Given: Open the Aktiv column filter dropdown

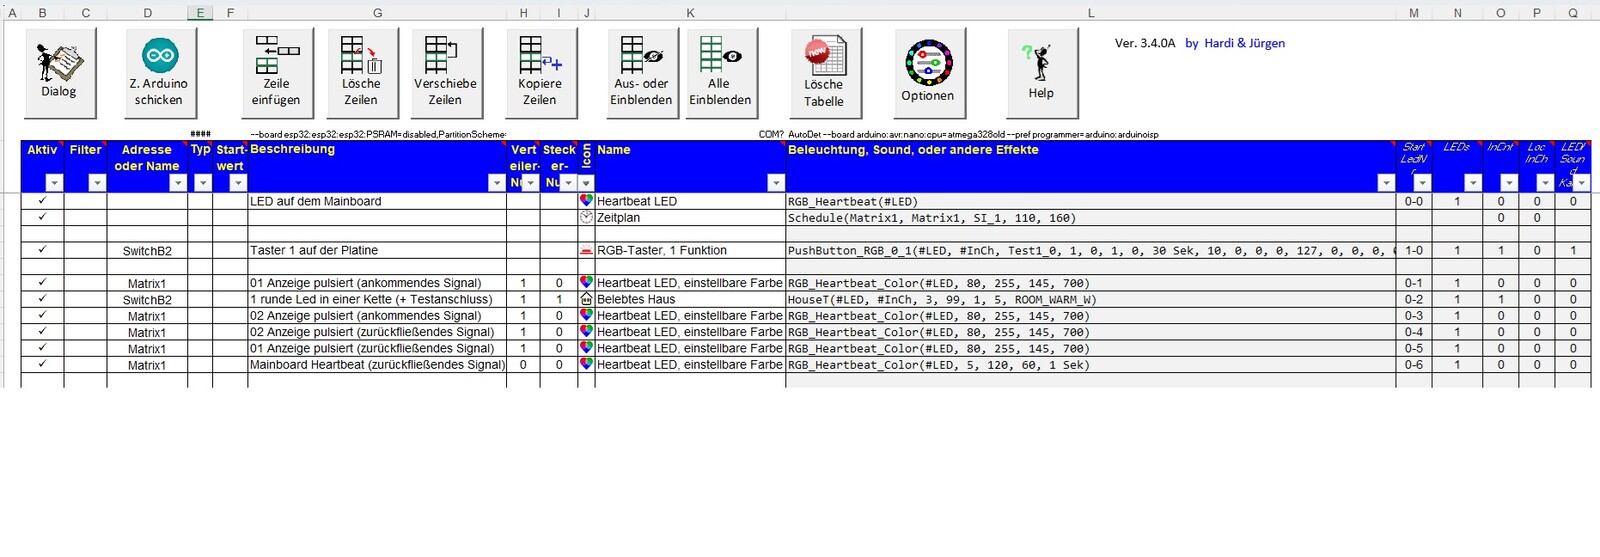Looking at the screenshot, I should [x=54, y=183].
